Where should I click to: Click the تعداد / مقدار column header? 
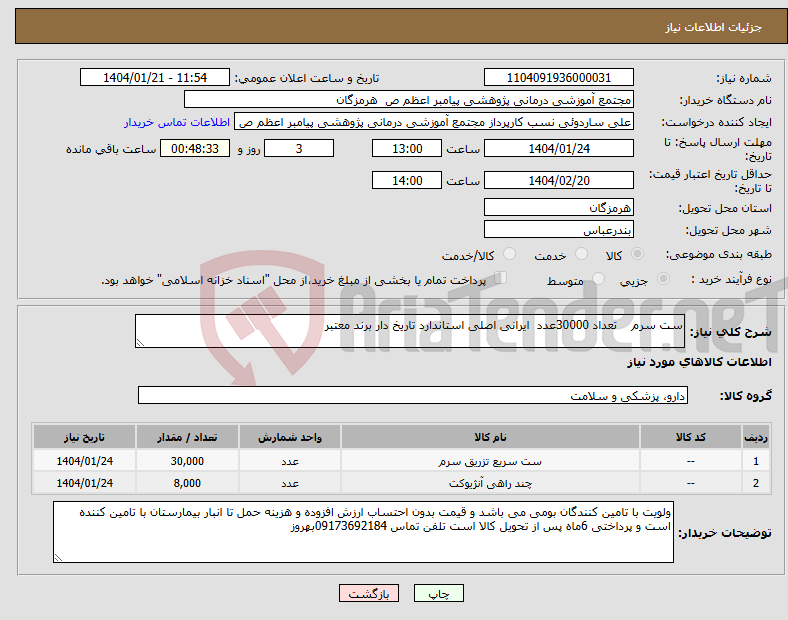tap(187, 437)
